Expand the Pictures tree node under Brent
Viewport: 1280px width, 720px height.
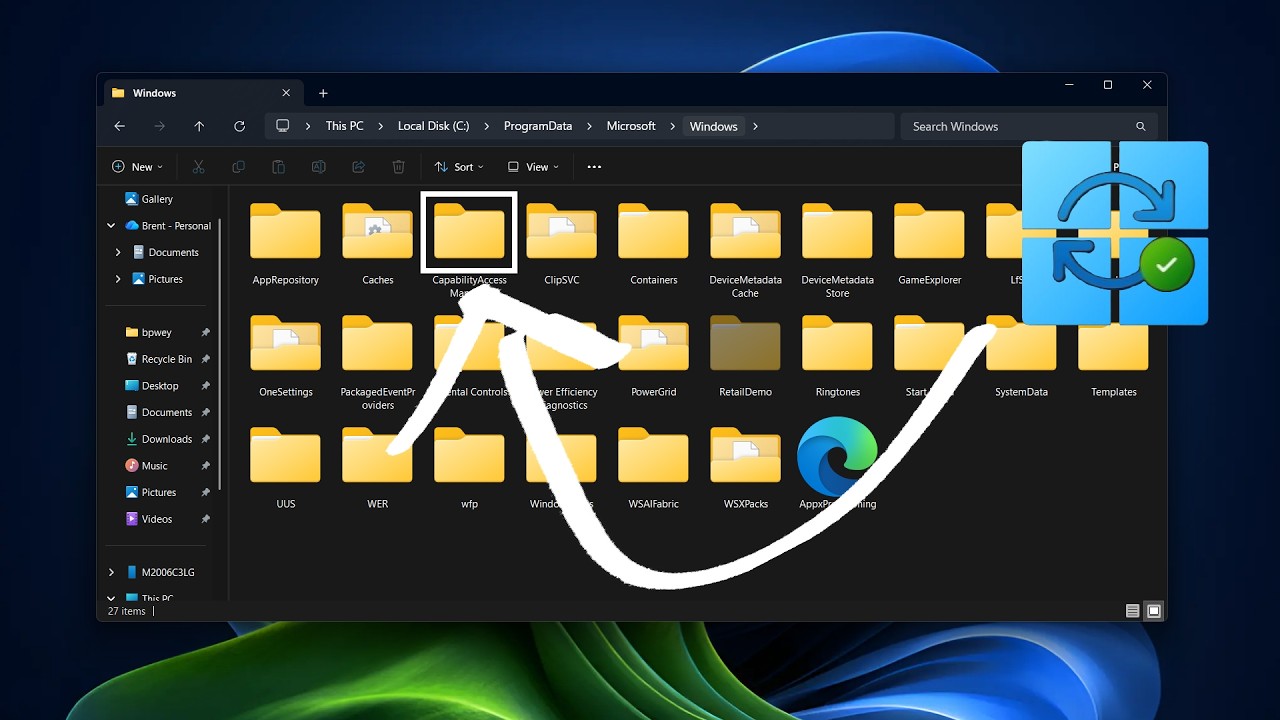point(118,279)
